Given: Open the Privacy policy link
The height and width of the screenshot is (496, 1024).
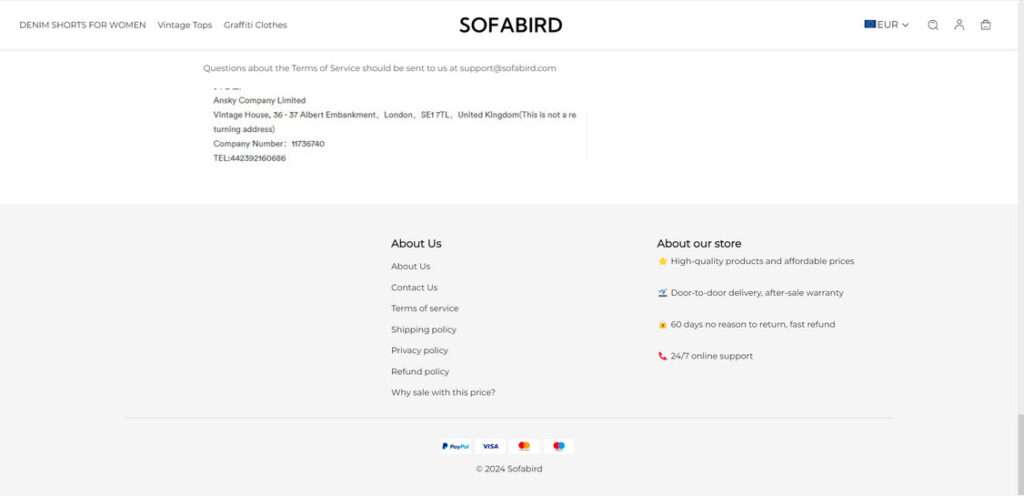Looking at the screenshot, I should pyautogui.click(x=419, y=350).
